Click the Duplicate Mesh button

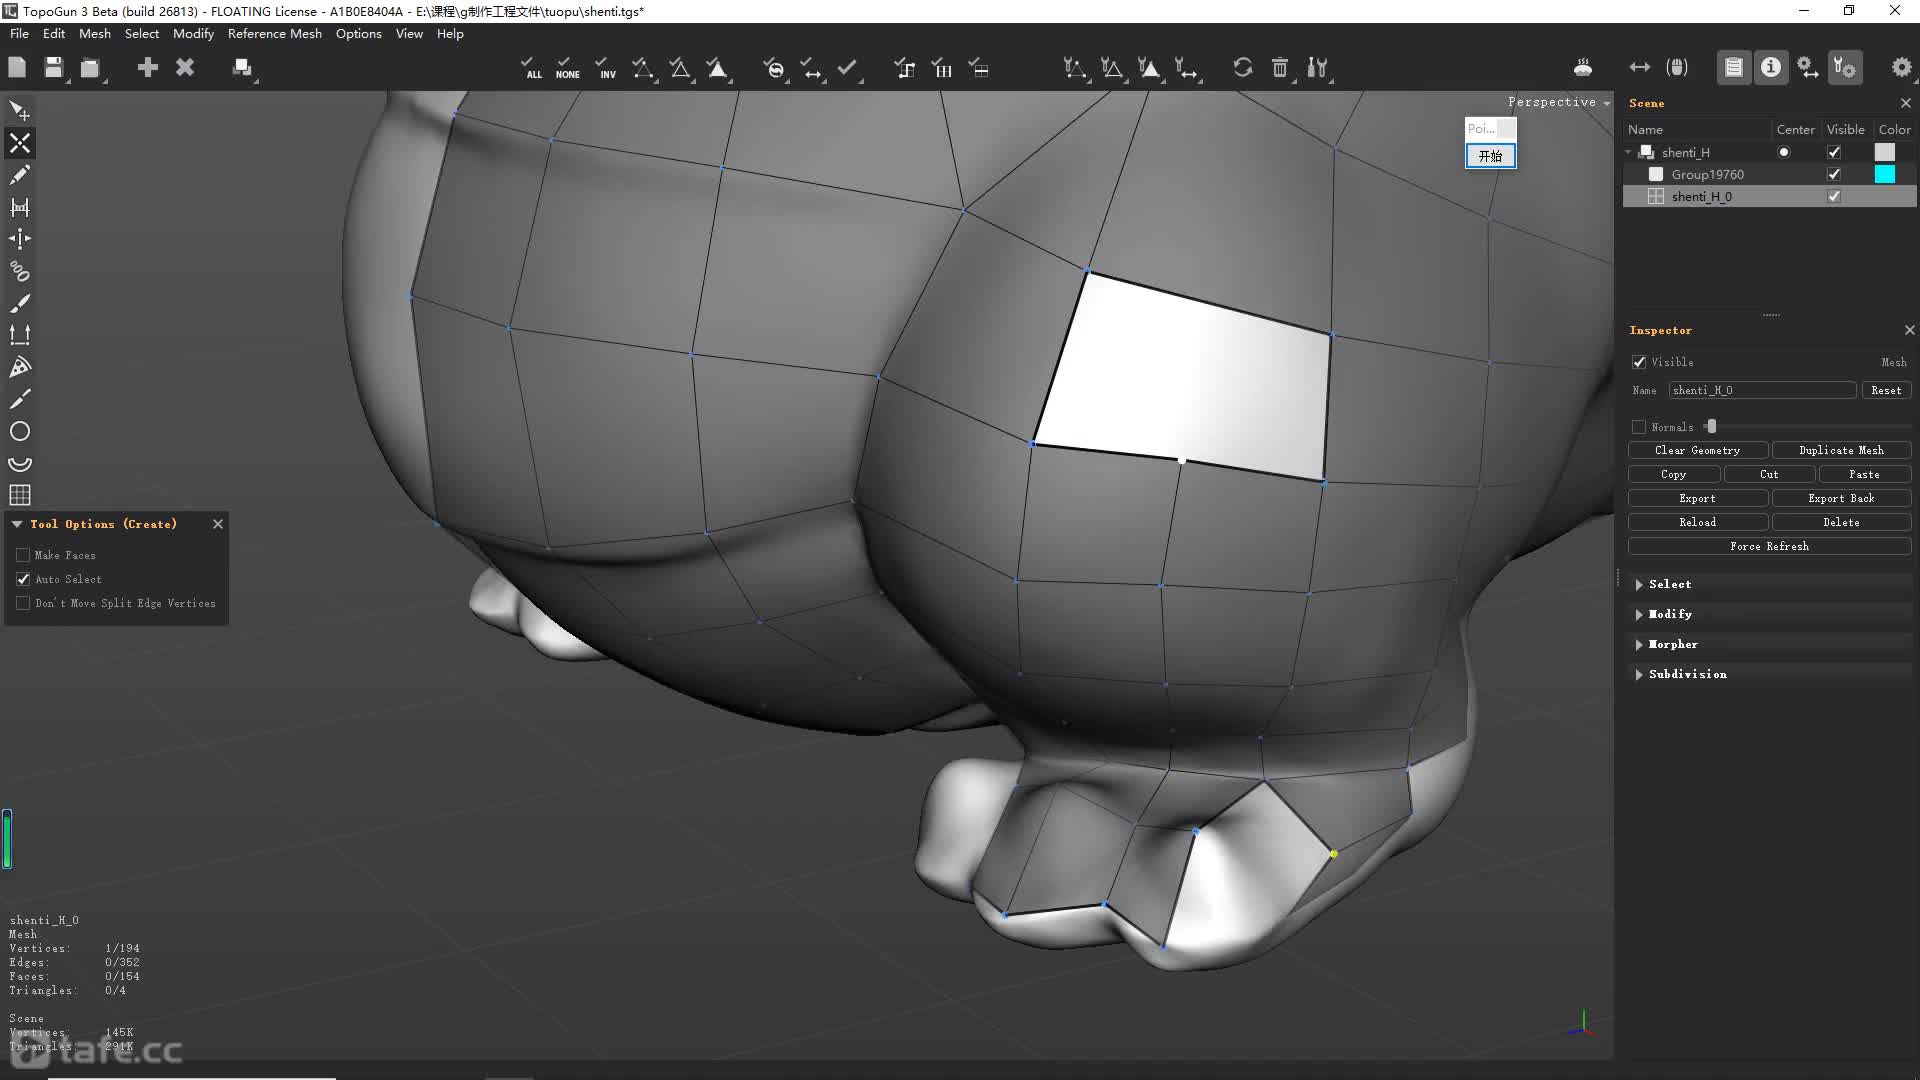coord(1841,450)
